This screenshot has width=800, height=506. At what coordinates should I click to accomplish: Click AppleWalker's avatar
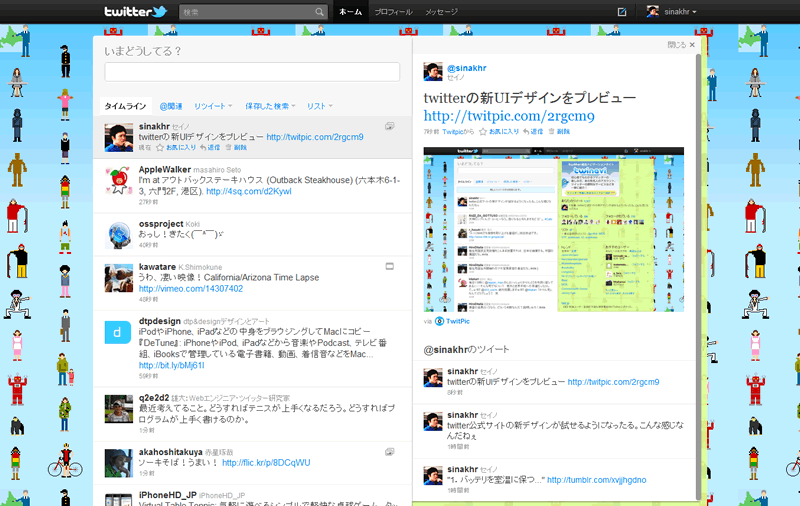click(x=119, y=180)
